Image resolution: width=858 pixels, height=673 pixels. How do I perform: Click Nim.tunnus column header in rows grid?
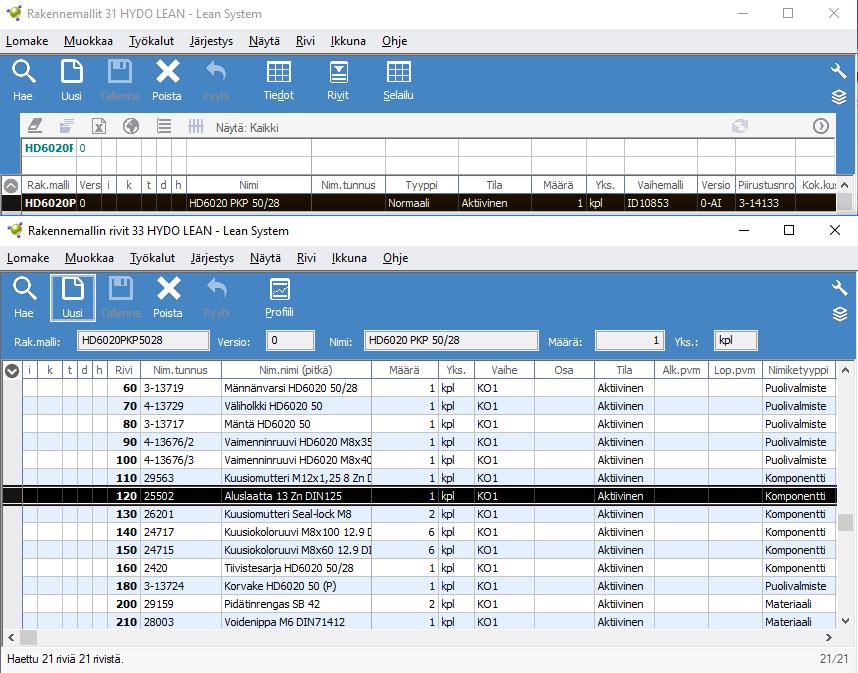click(x=181, y=370)
